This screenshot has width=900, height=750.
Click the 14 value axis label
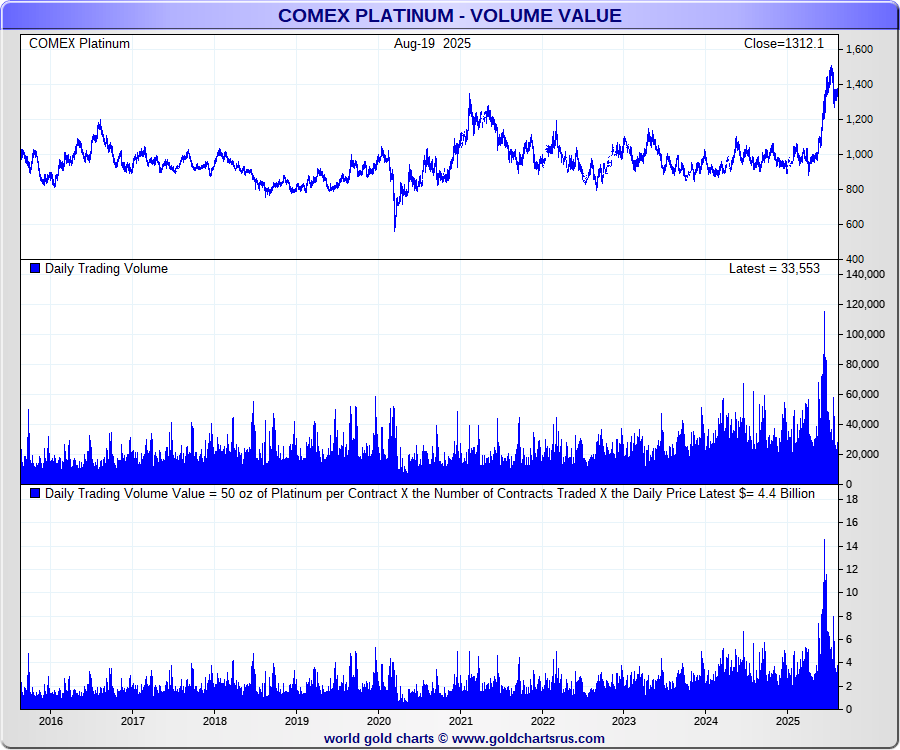852,546
